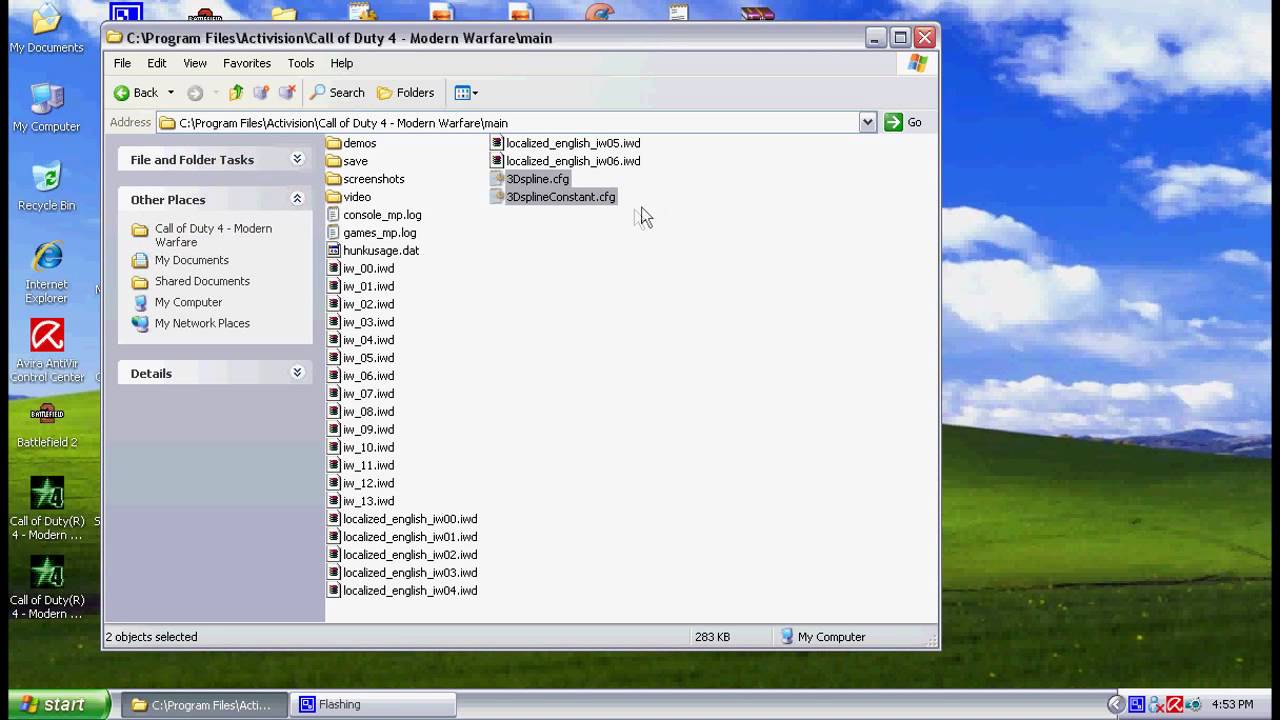Open My Network Places link
This screenshot has width=1280, height=720.
point(202,323)
